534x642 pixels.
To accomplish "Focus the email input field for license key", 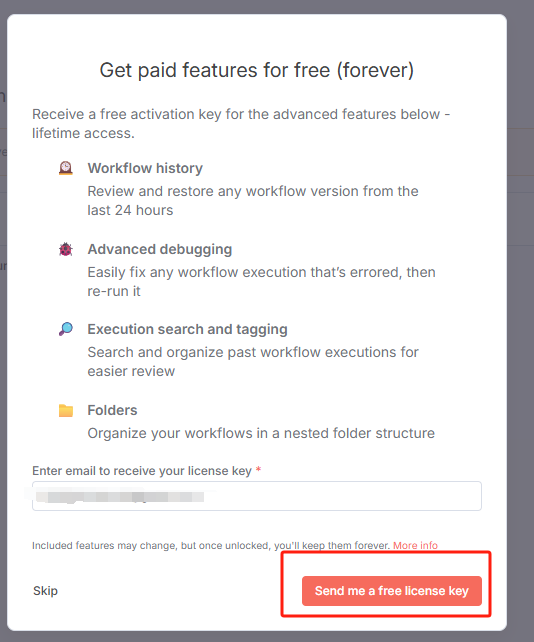I will coord(257,496).
